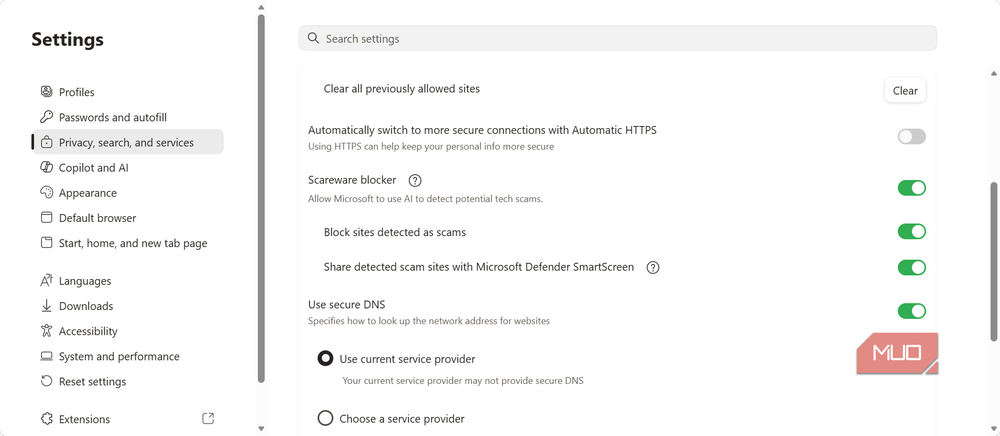
Task: Enable the Automatic HTTPS toggle
Action: pyautogui.click(x=911, y=136)
